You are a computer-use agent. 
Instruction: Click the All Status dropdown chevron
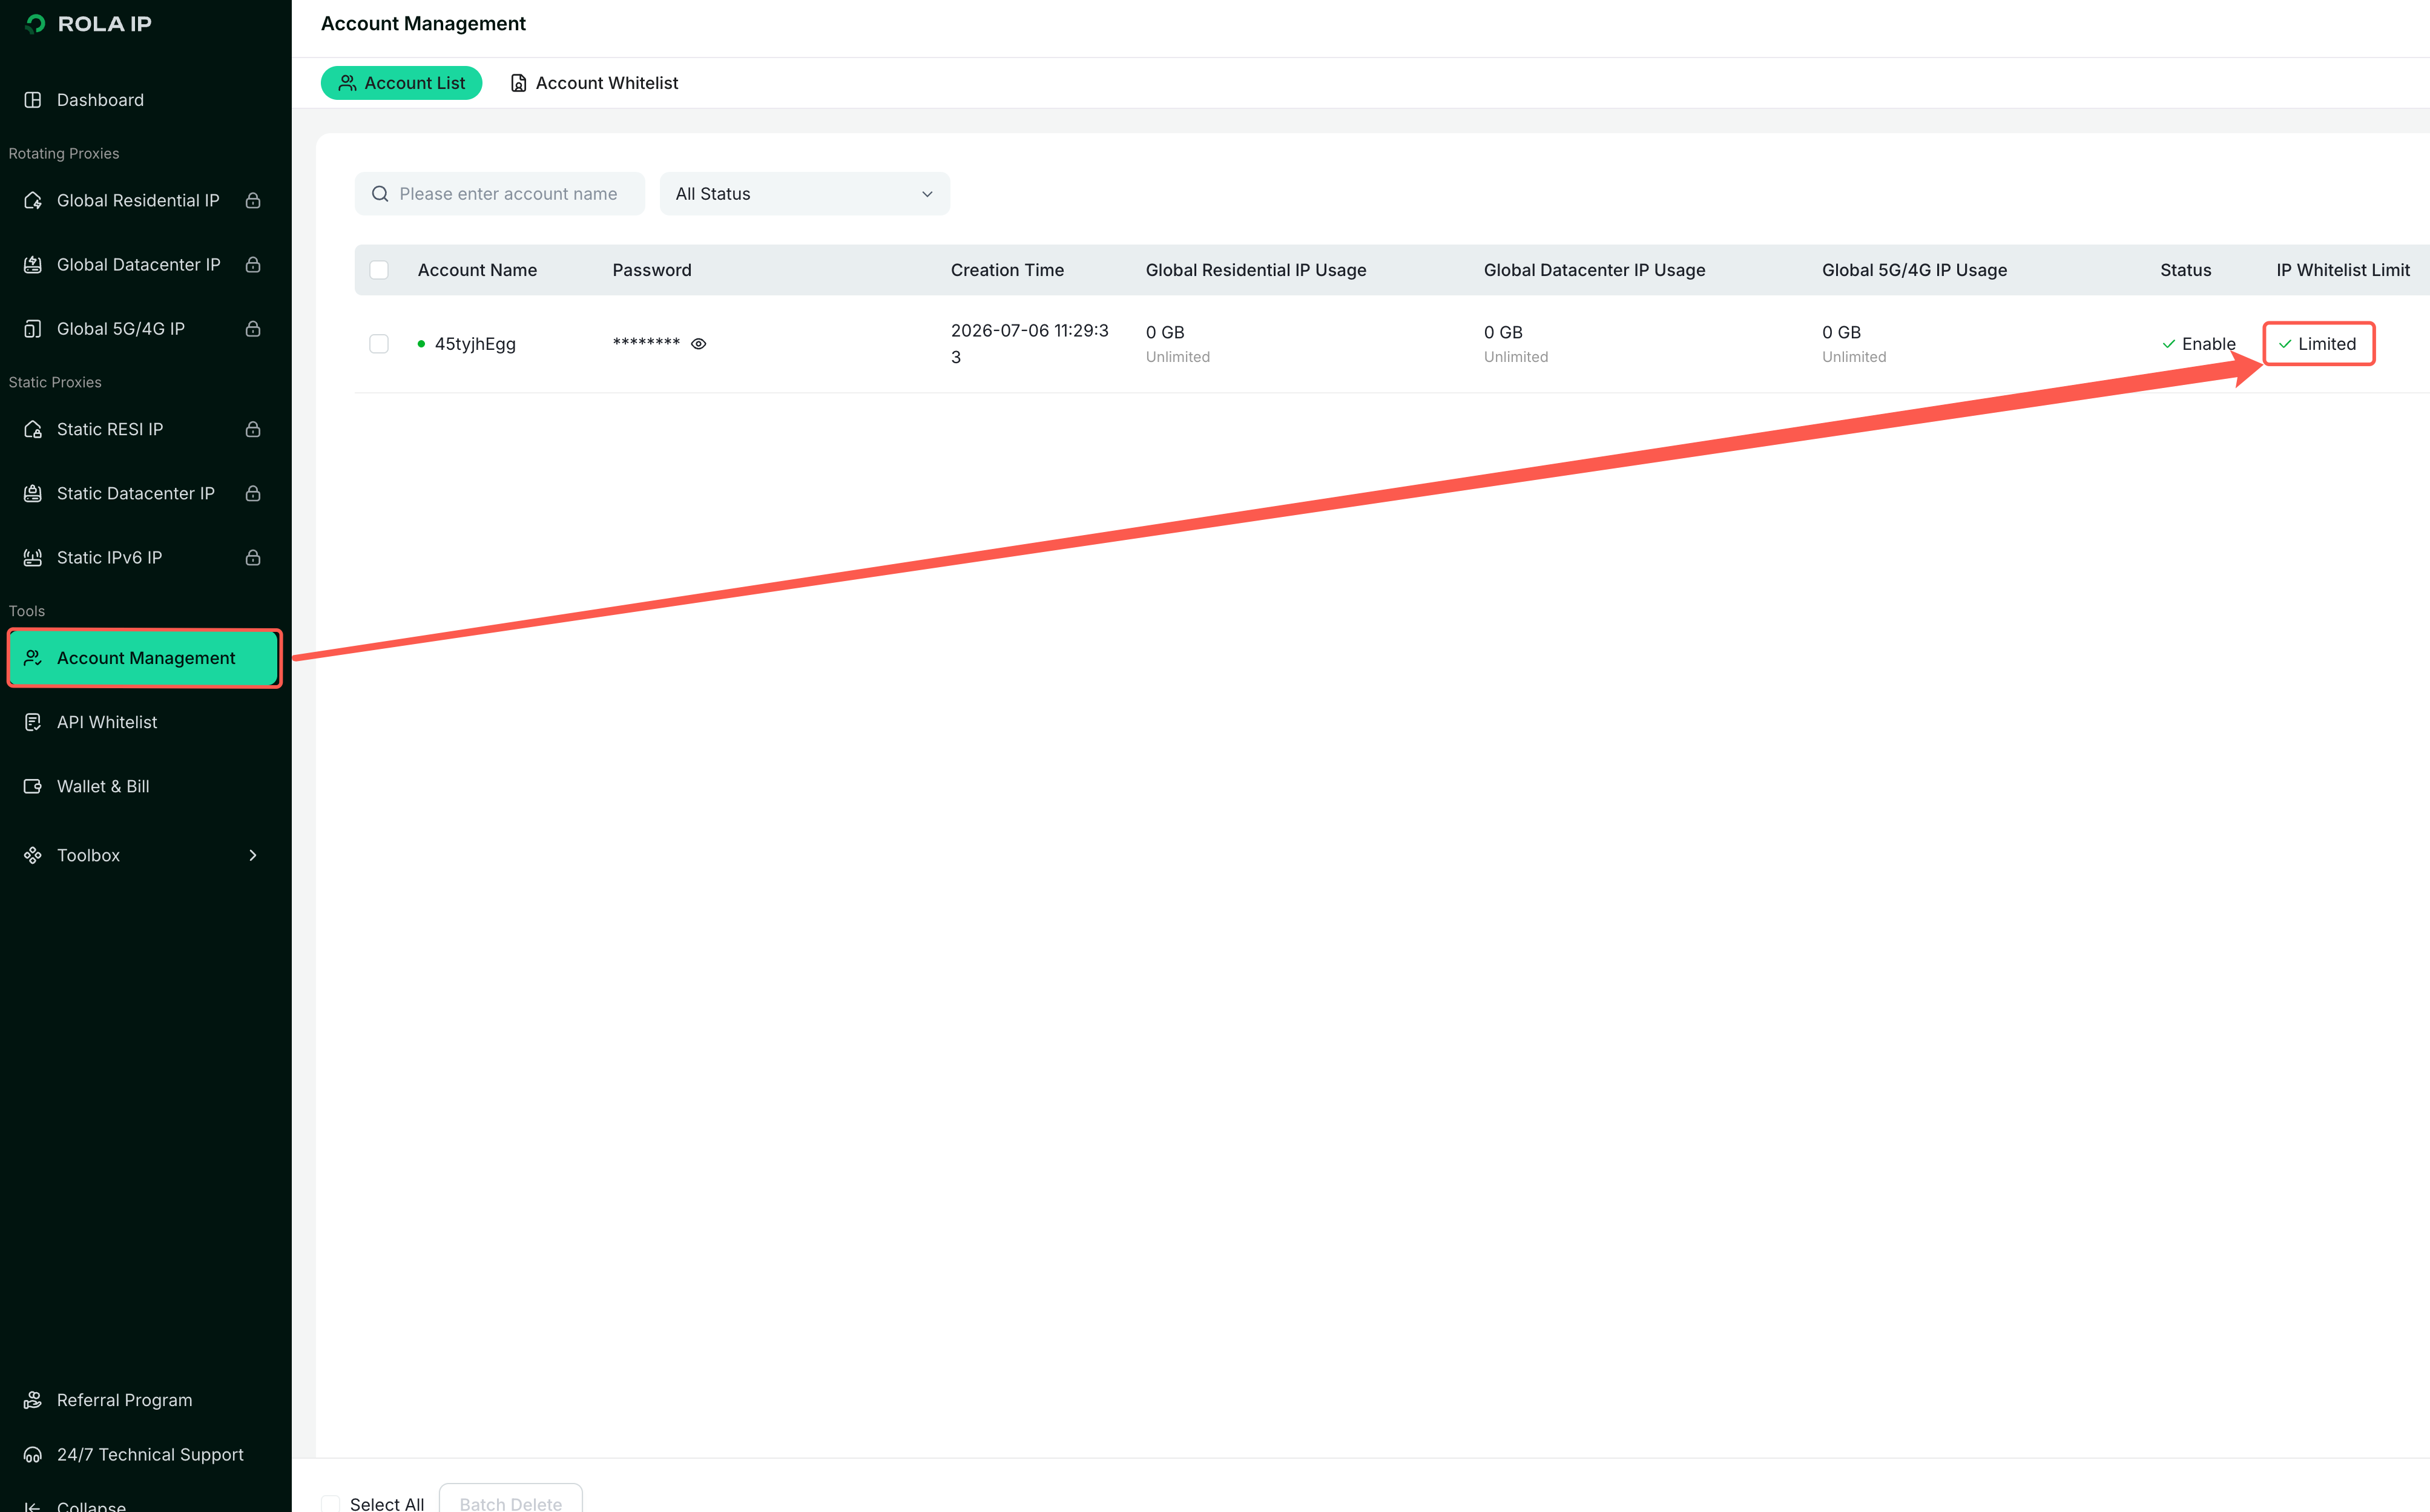pos(927,194)
